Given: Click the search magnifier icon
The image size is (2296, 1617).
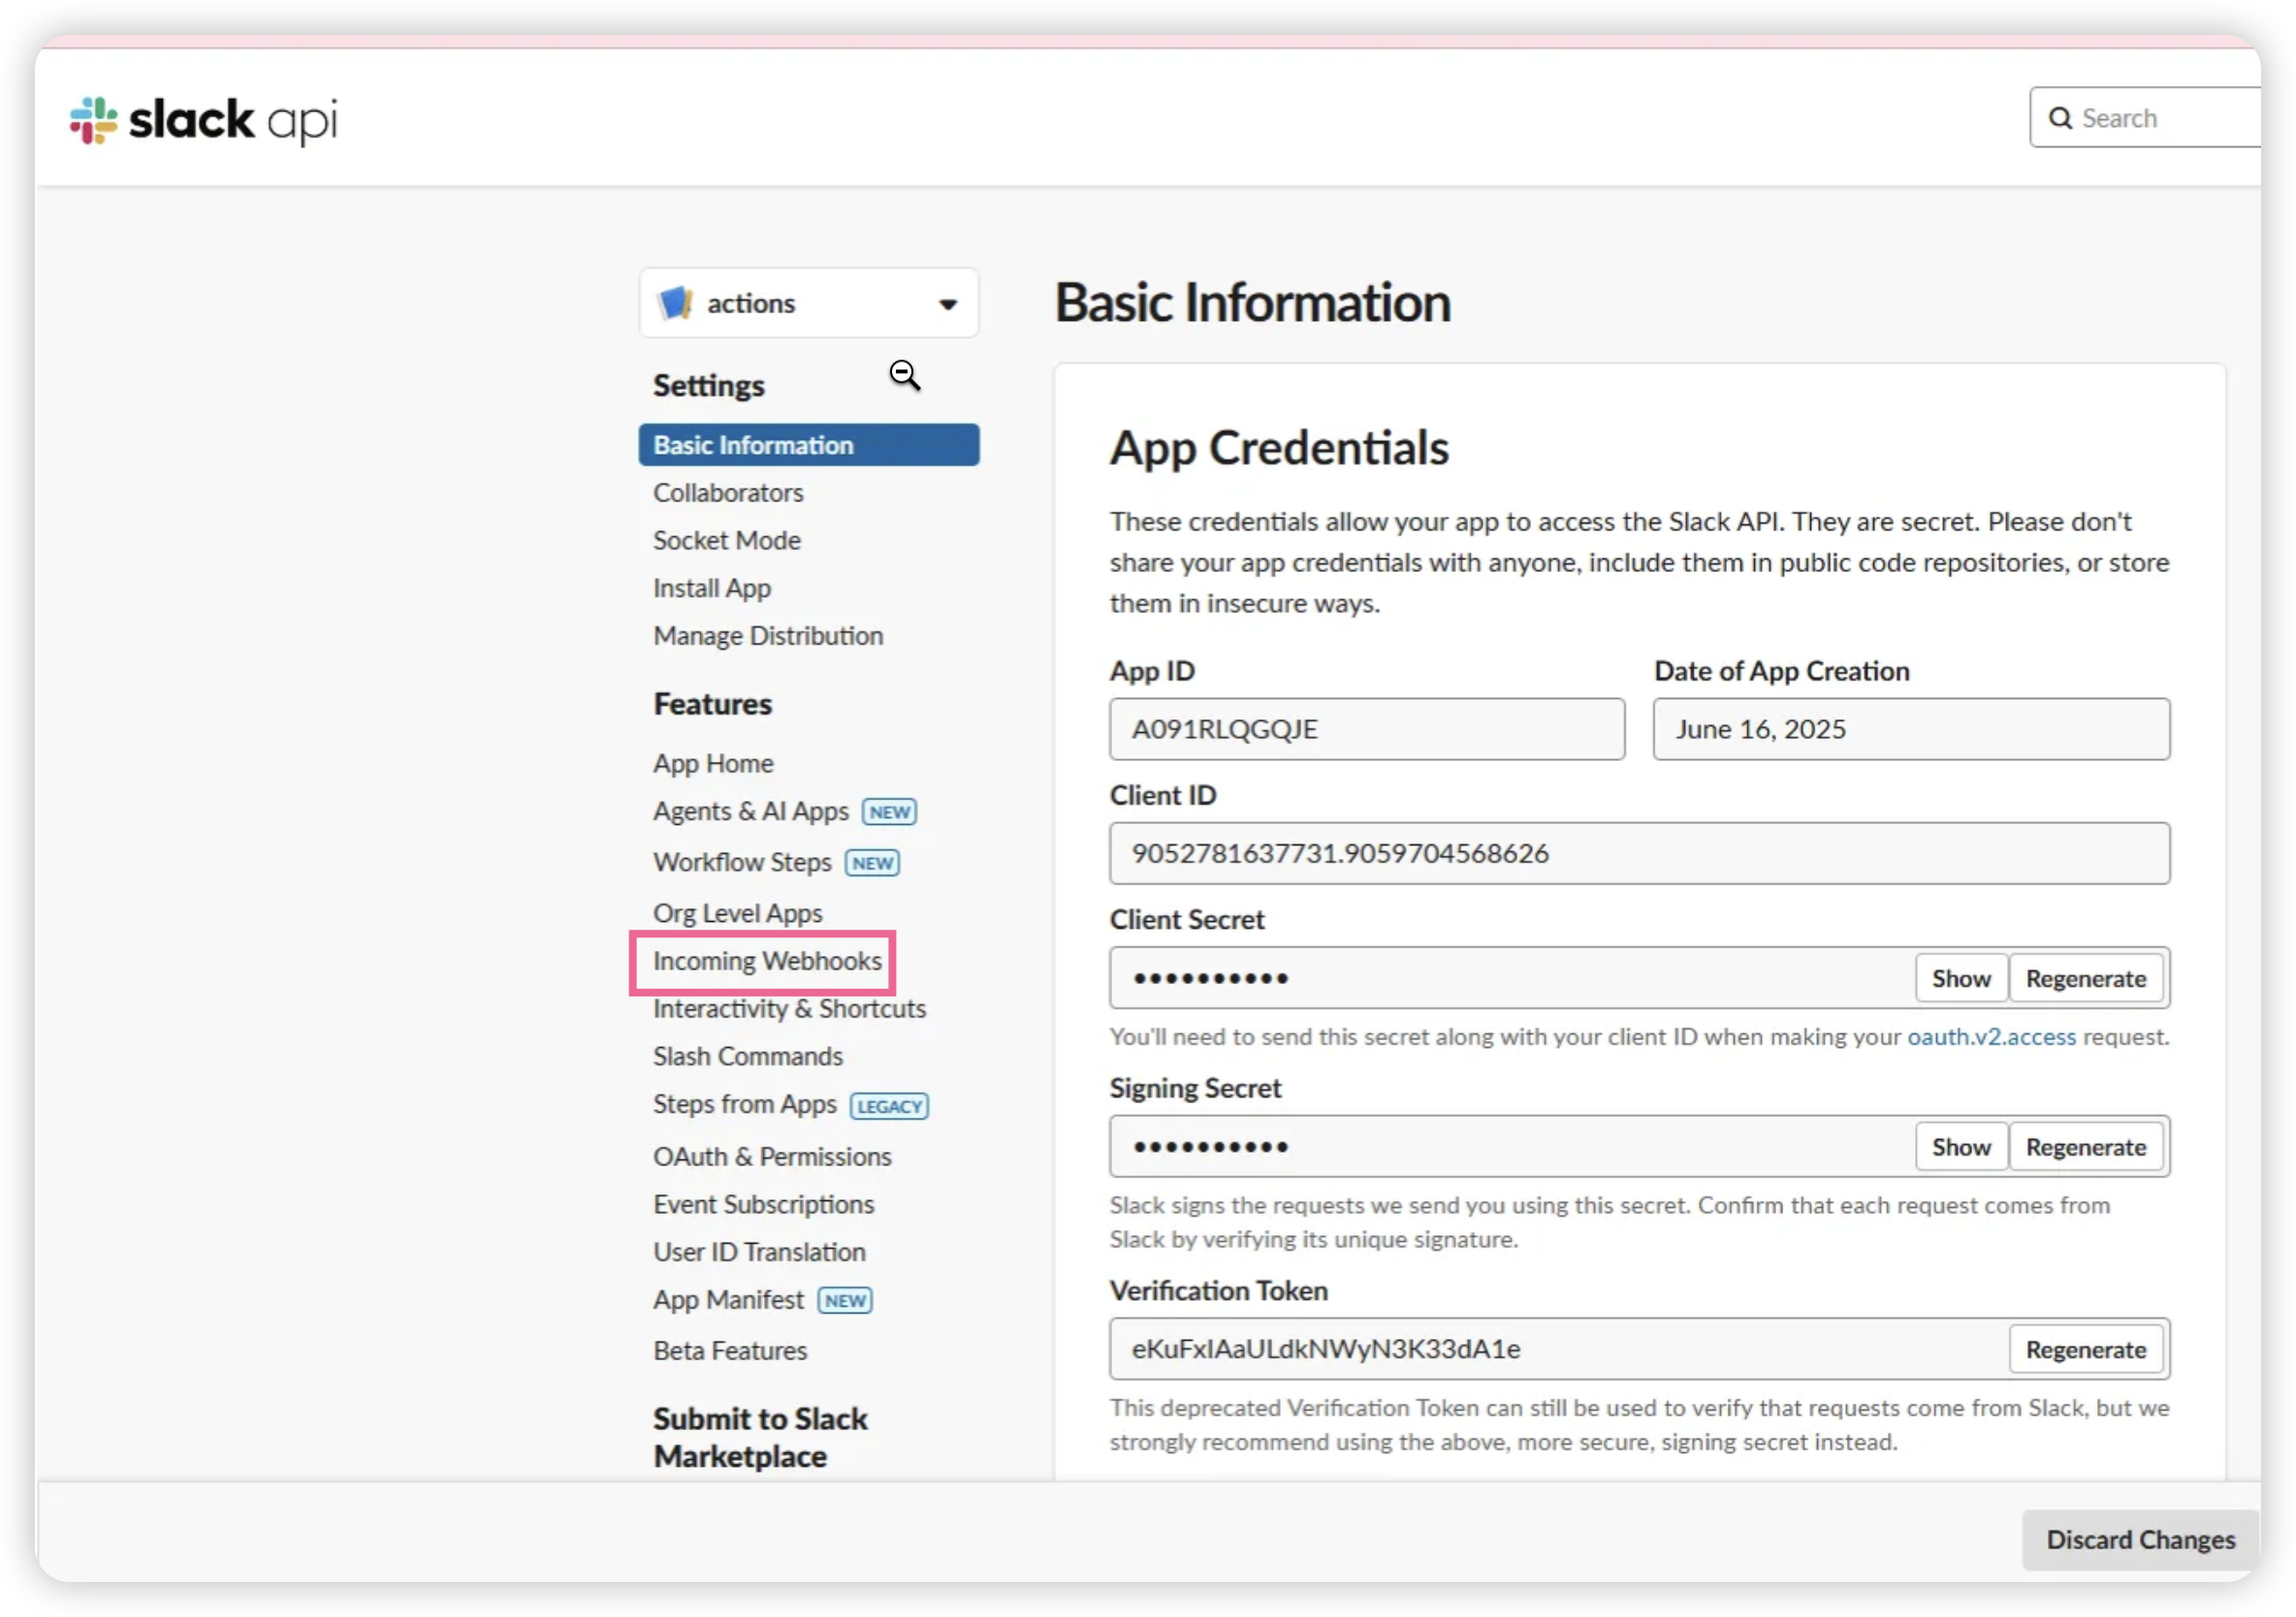Looking at the screenshot, I should coord(2060,118).
